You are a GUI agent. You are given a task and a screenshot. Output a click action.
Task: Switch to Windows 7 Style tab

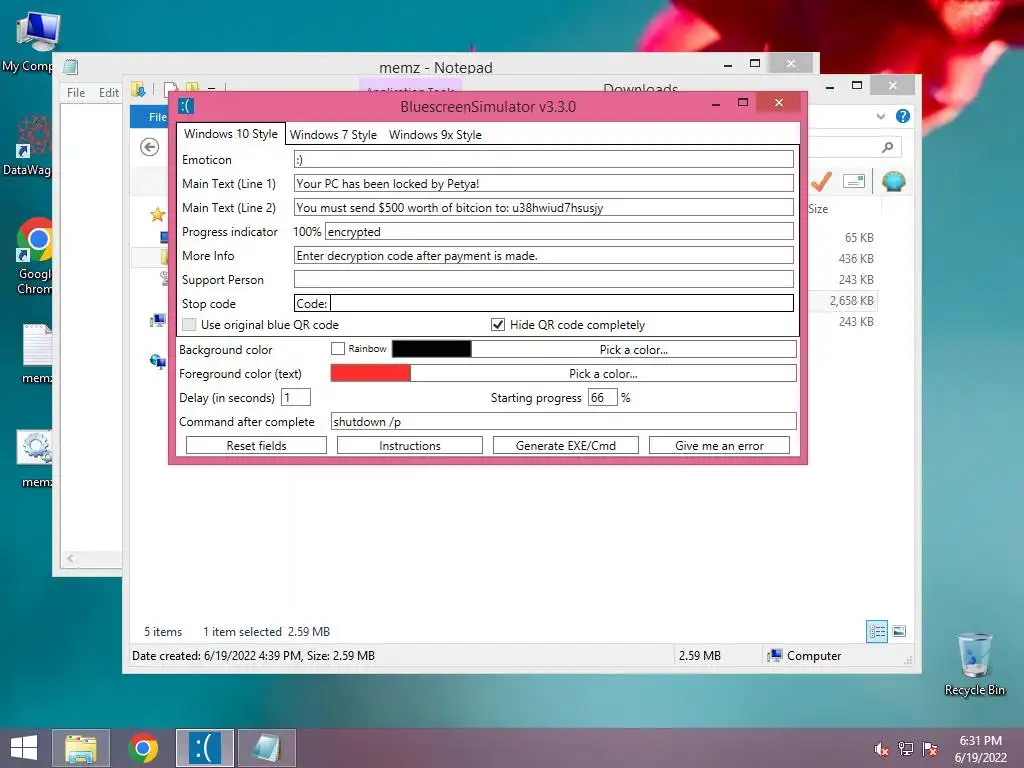(x=333, y=135)
